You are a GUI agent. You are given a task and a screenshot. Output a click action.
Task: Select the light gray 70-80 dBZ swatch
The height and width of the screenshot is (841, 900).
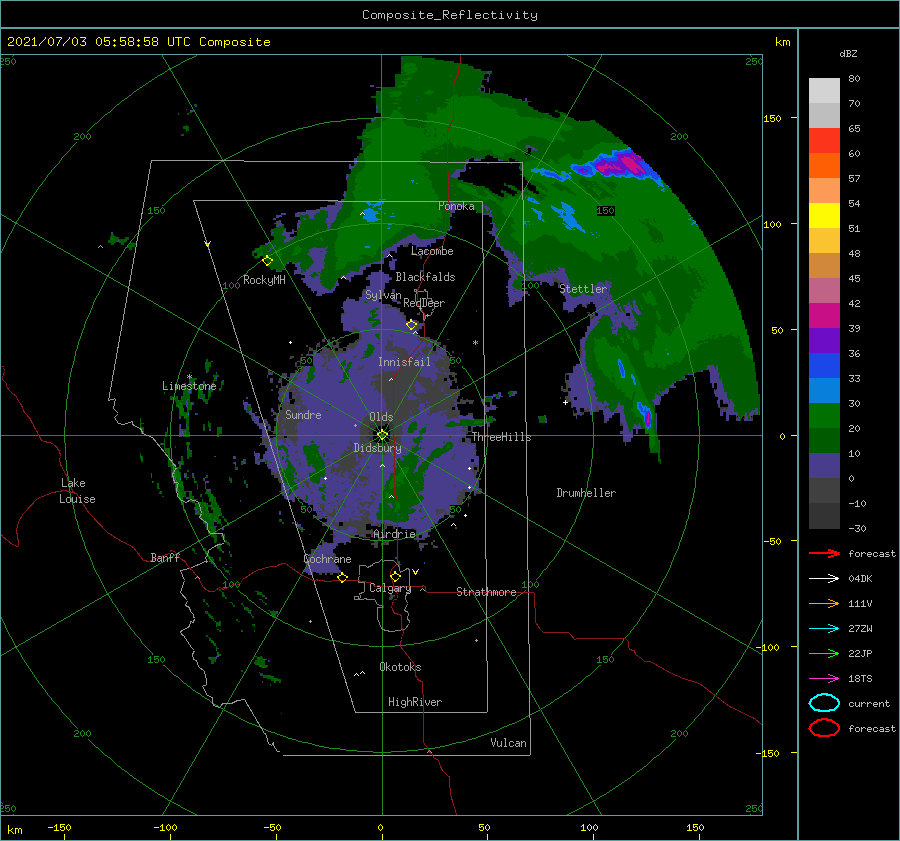tap(824, 91)
